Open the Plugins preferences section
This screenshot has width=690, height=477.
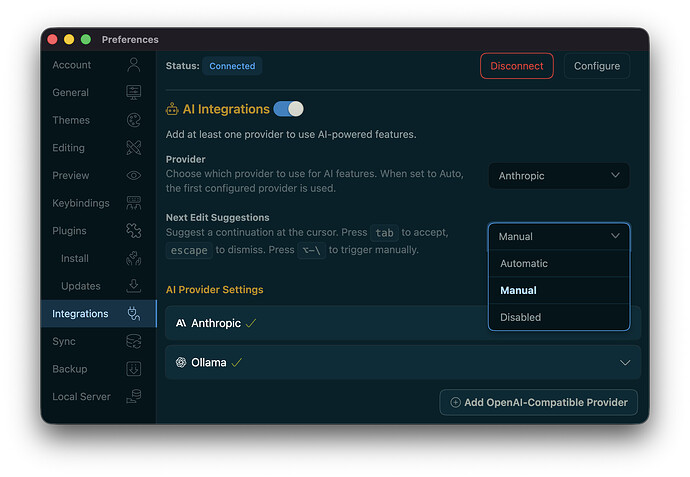point(98,231)
